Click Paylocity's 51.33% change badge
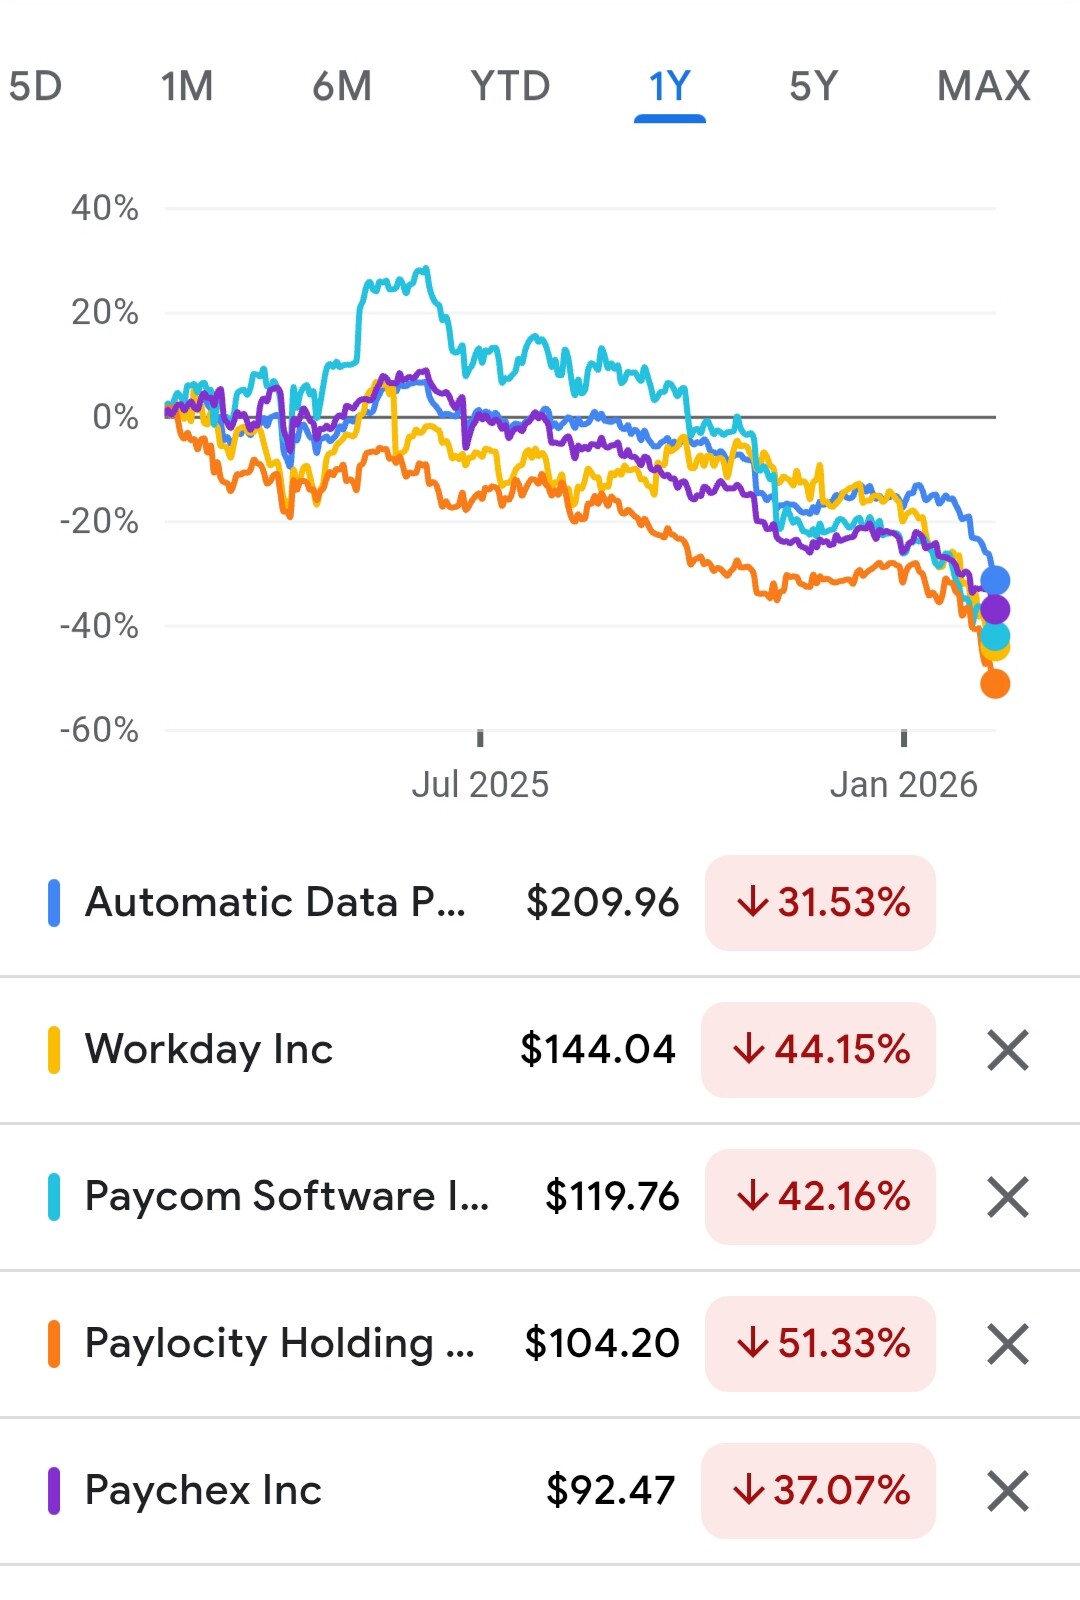The height and width of the screenshot is (1600, 1080). pos(821,1344)
